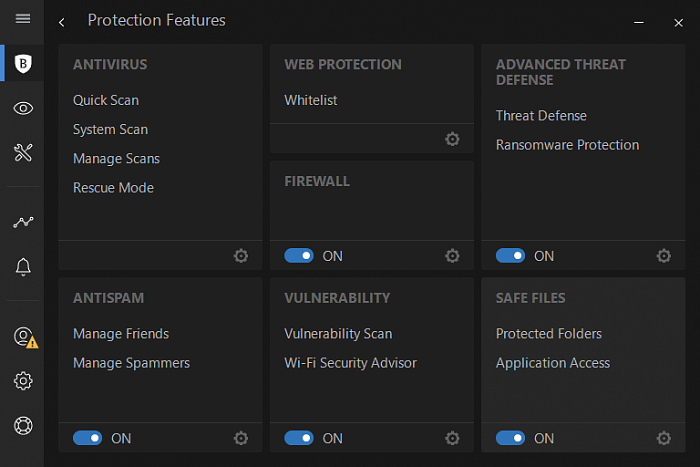
Task: Open the Notifications bell icon
Action: [x=23, y=267]
